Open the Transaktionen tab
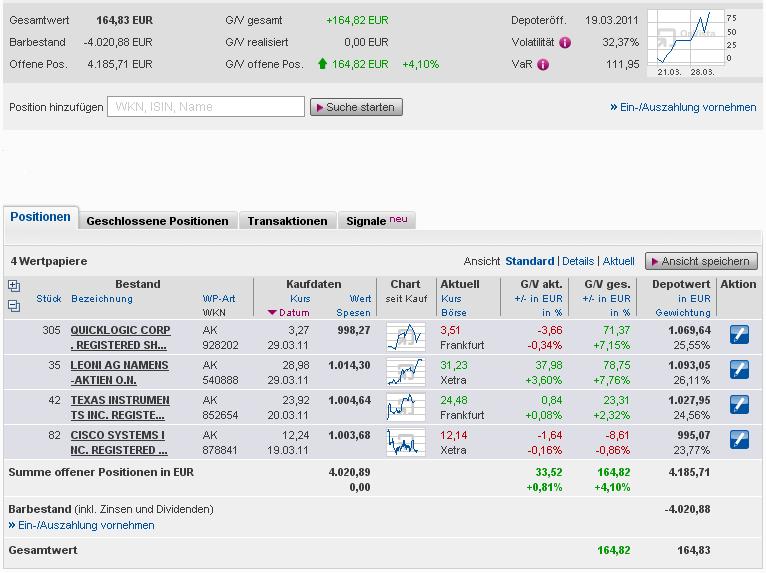Image resolution: width=766 pixels, height=573 pixels. tap(287, 221)
